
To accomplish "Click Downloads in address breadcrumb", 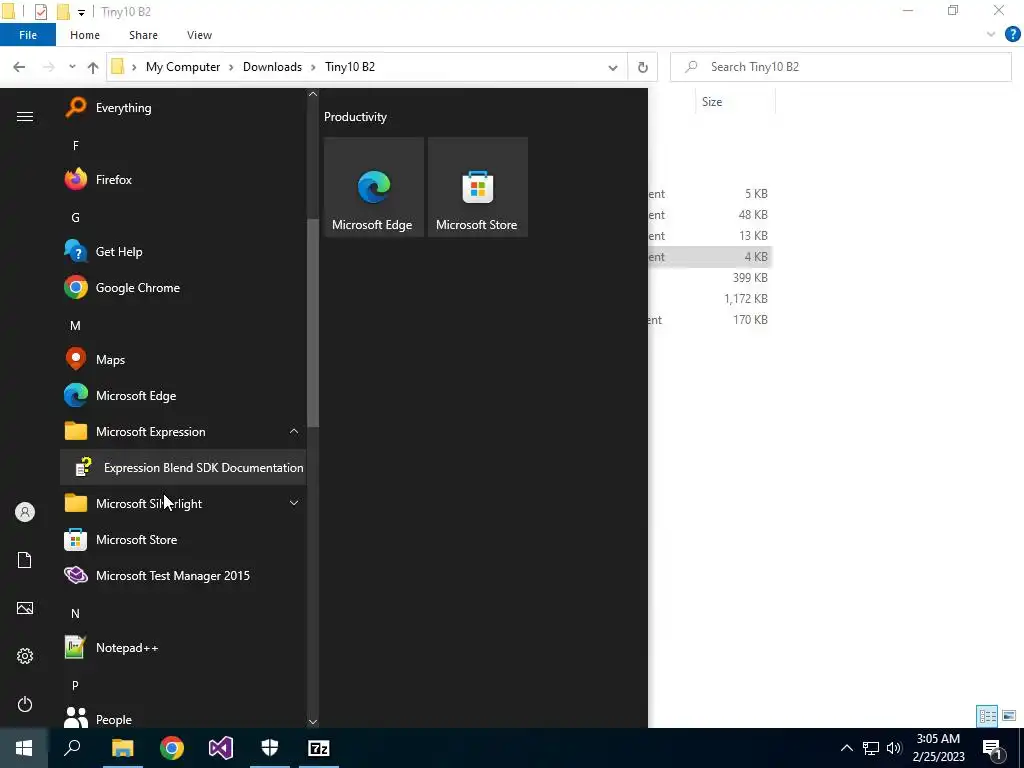I will tap(272, 67).
